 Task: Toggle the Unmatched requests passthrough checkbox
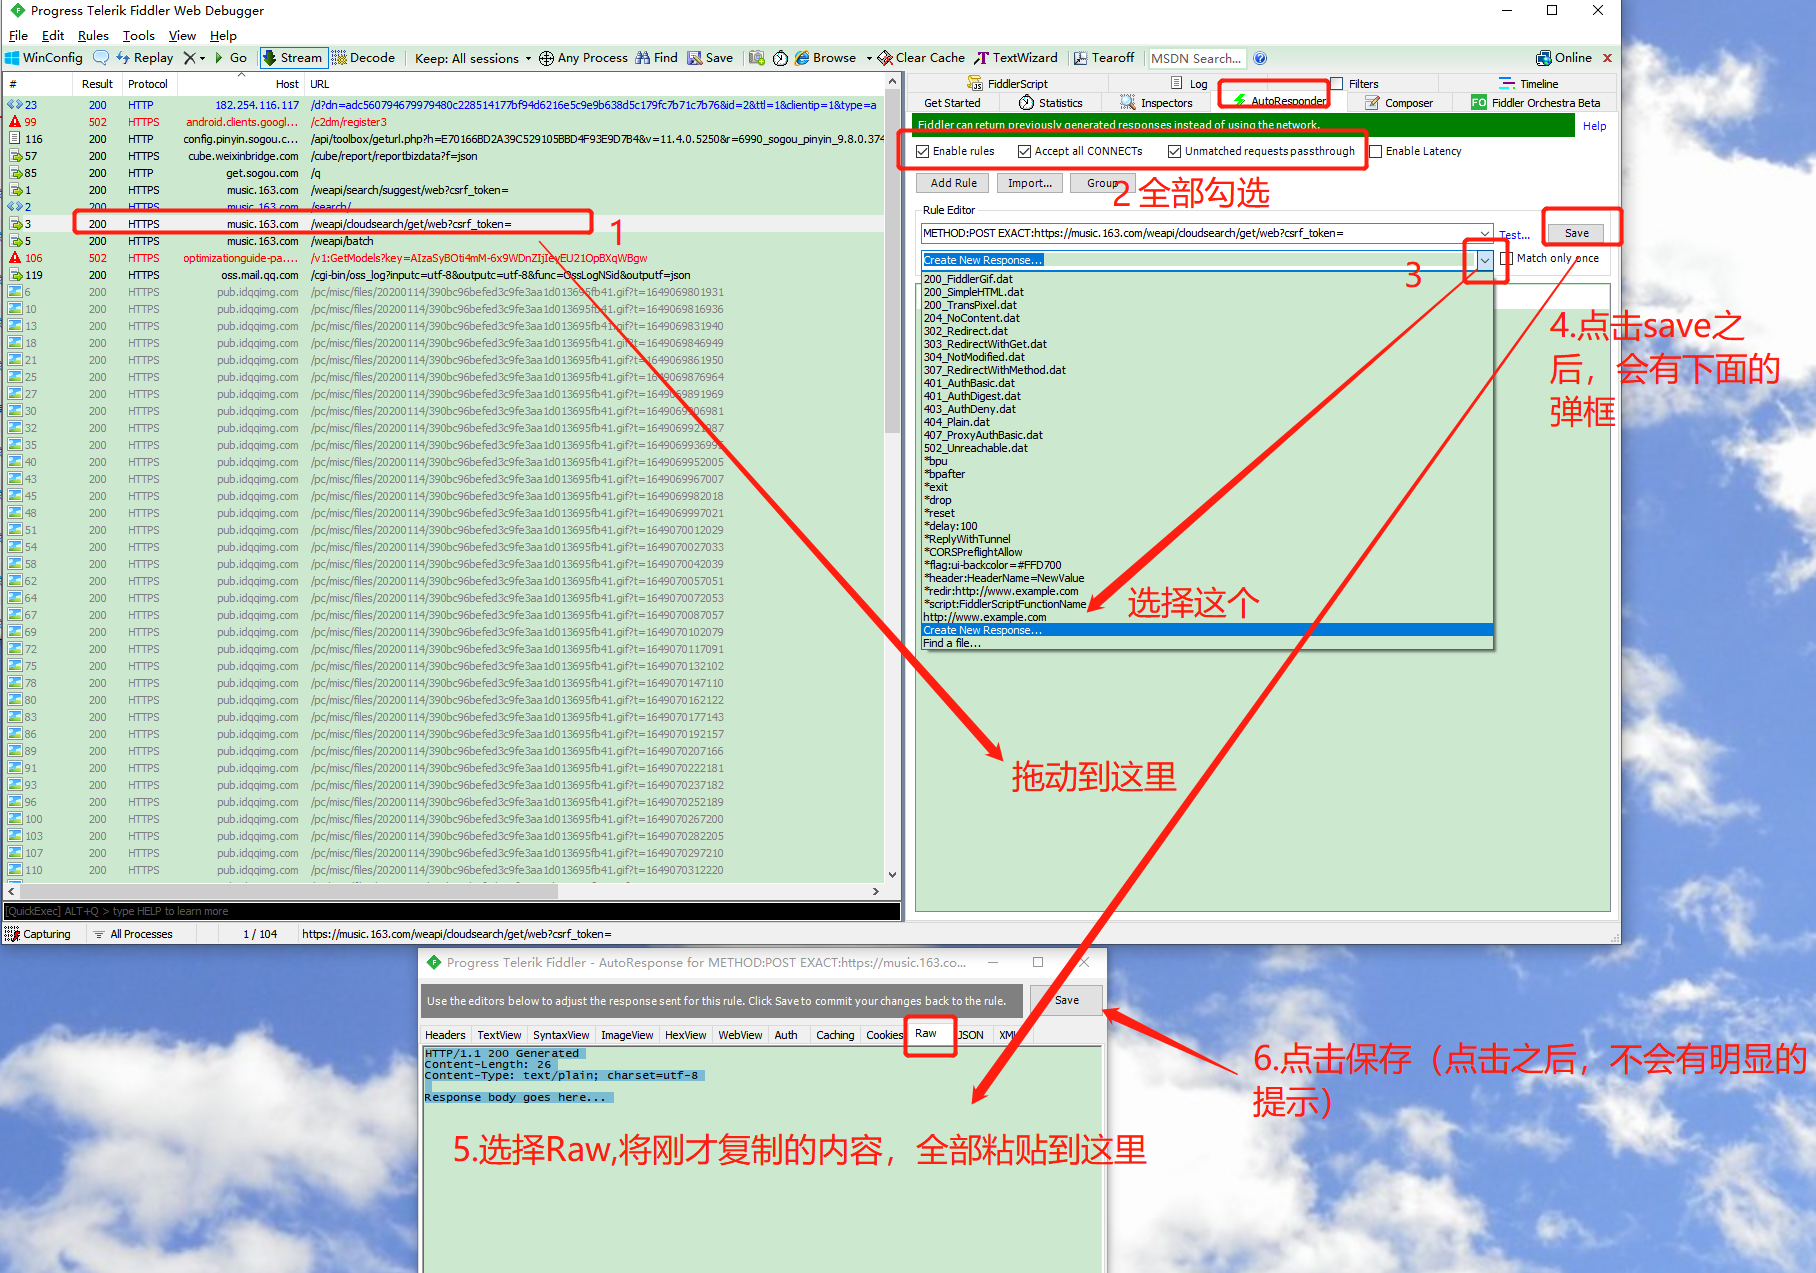tap(1174, 152)
